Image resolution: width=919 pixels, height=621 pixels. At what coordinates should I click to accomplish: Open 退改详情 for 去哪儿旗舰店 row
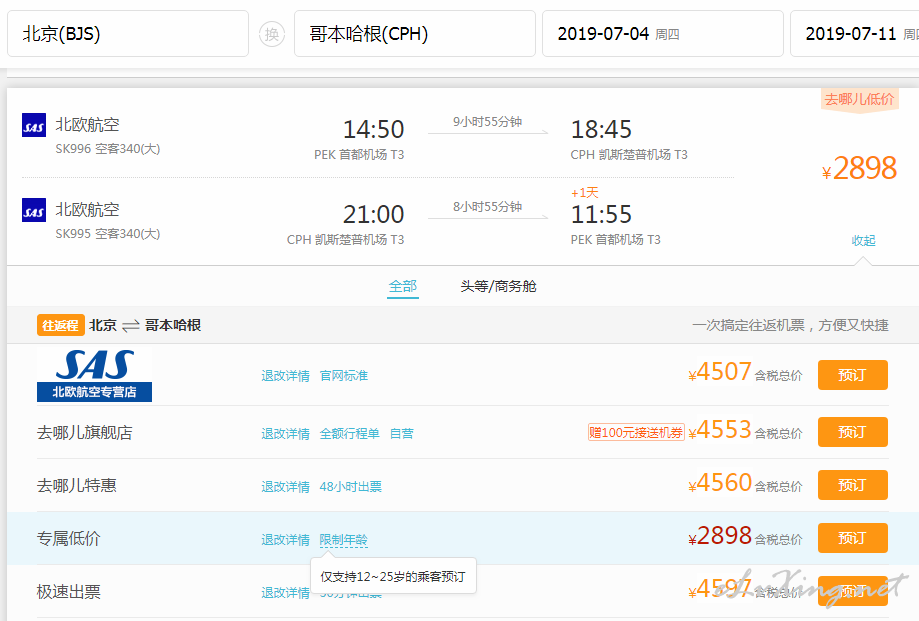click(x=285, y=434)
